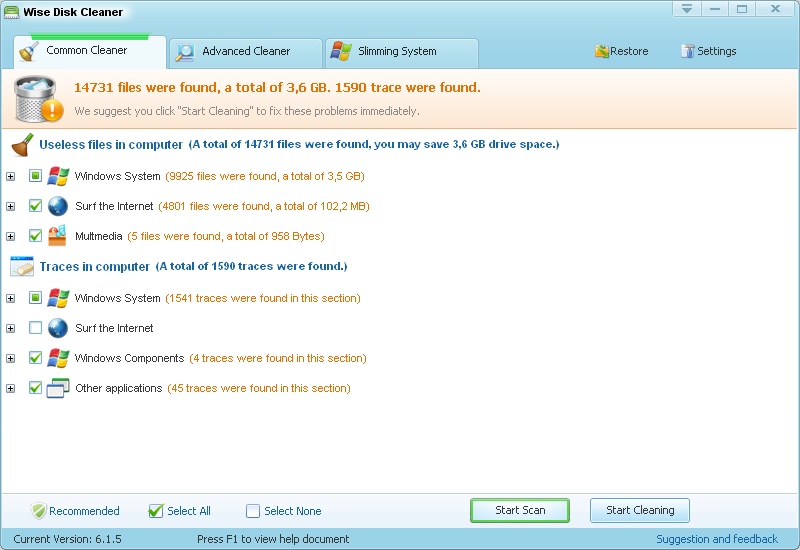Screen dimensions: 800x550
Task: Uncheck Surf the Internet files checkbox
Action: point(35,206)
